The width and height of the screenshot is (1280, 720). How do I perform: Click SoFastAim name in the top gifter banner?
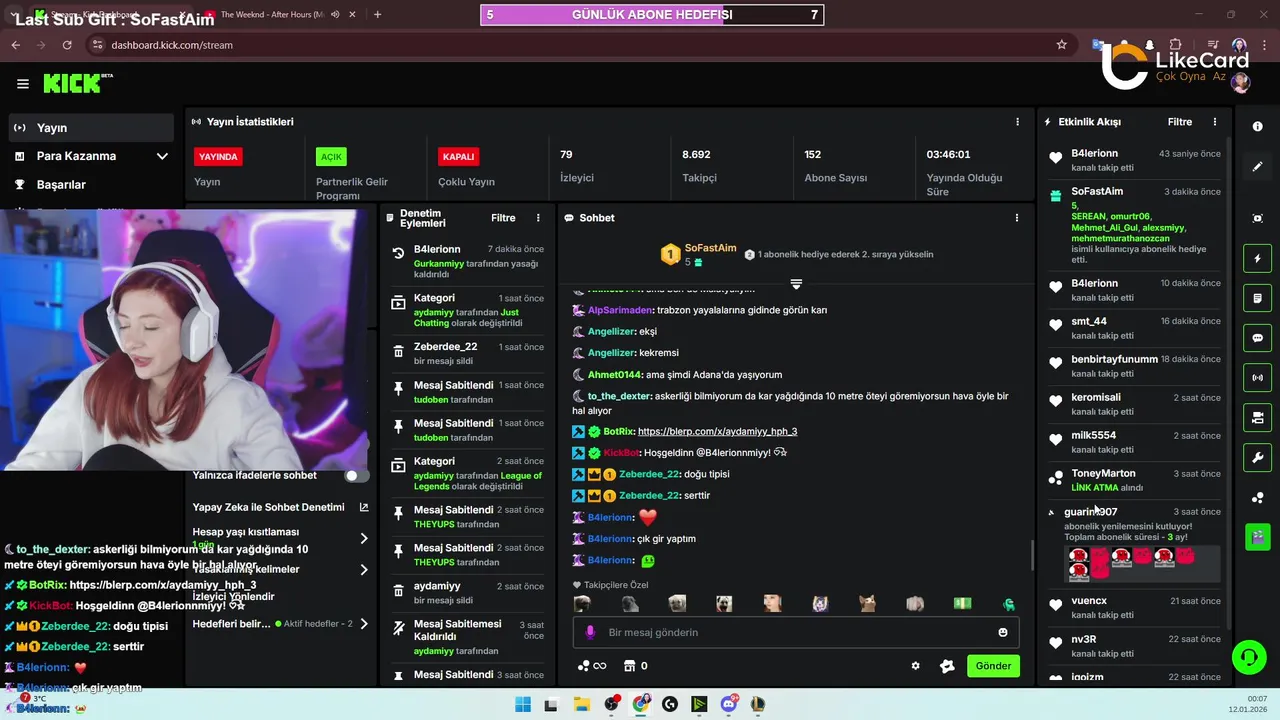[710, 248]
